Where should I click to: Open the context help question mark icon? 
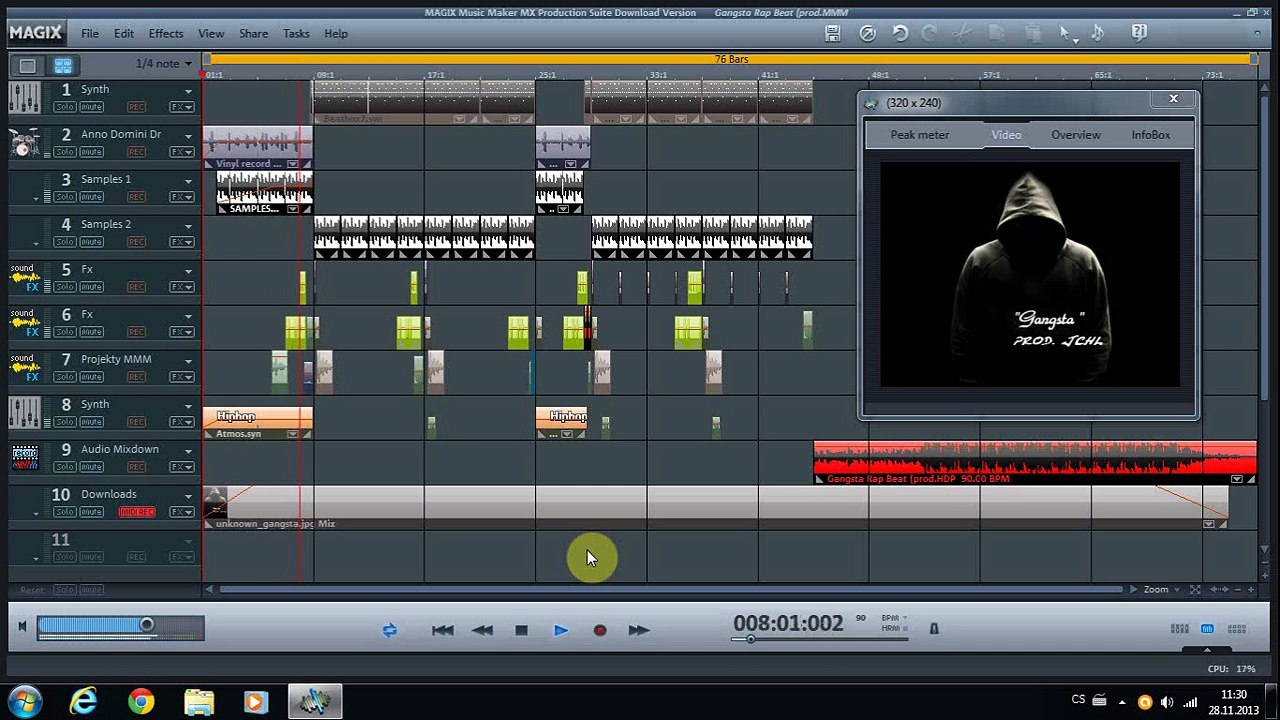1139,33
